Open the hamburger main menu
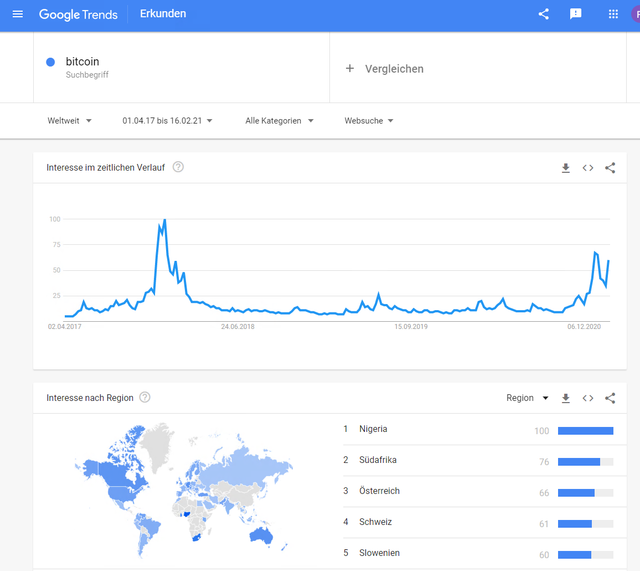The width and height of the screenshot is (640, 571). (x=17, y=14)
